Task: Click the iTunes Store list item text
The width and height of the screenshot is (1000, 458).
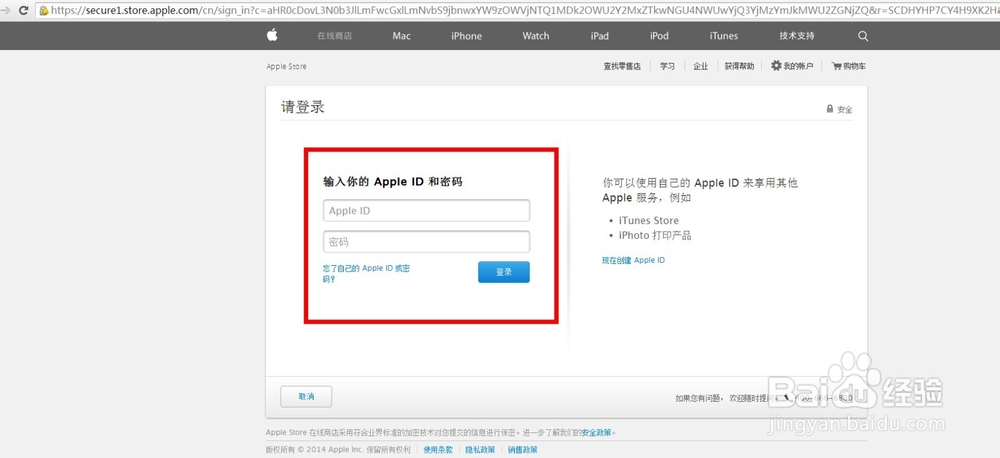Action: (649, 220)
